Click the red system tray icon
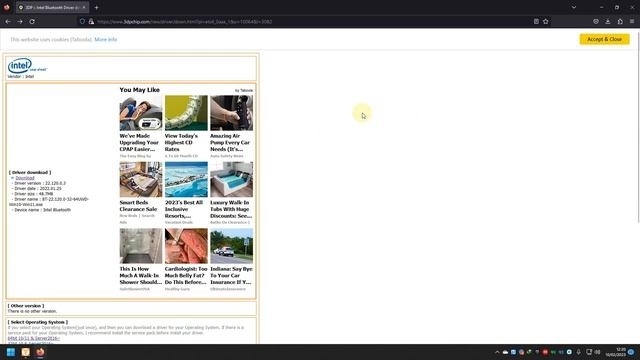 click(x=545, y=352)
